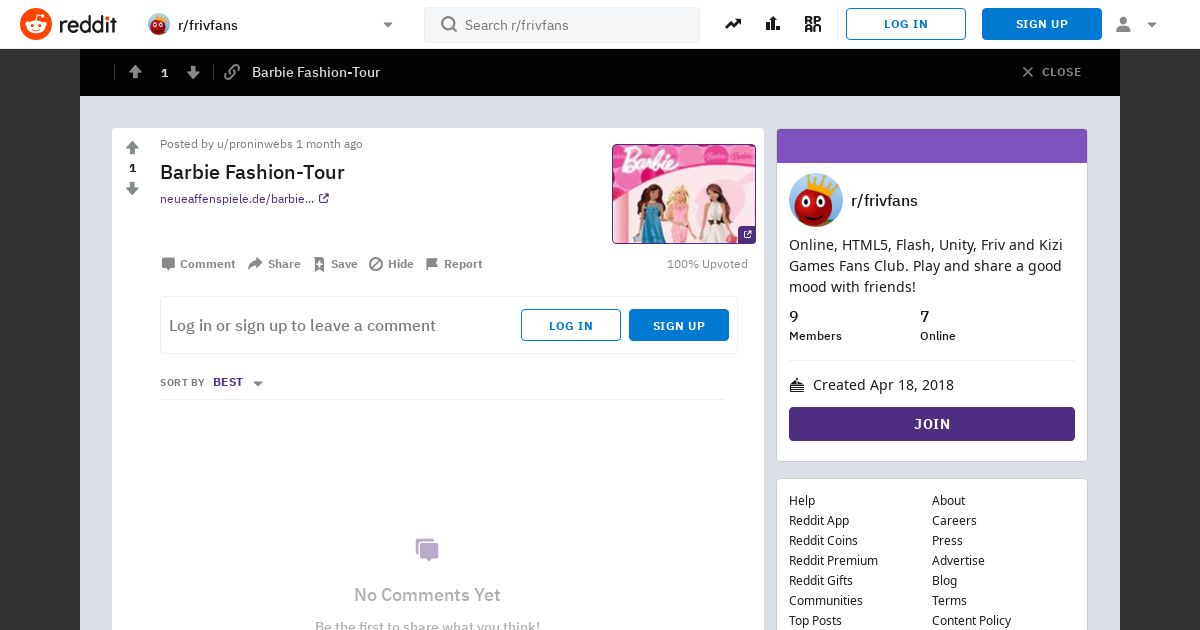Open the All bar chart icon
The height and width of the screenshot is (630, 1200).
coord(773,24)
